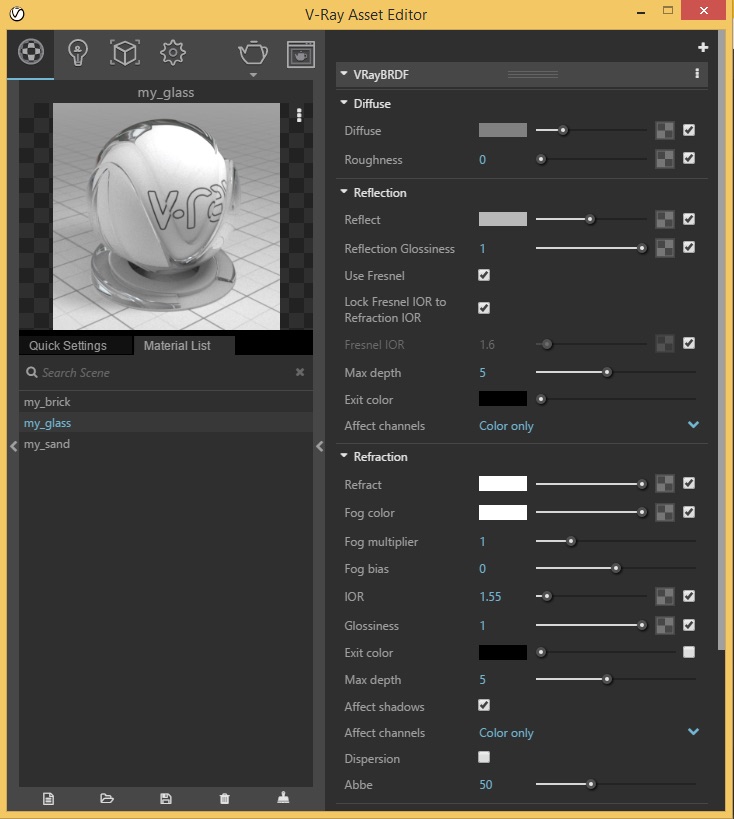The image size is (734, 819).
Task: Open refraction IOR texture map slot
Action: click(x=665, y=596)
